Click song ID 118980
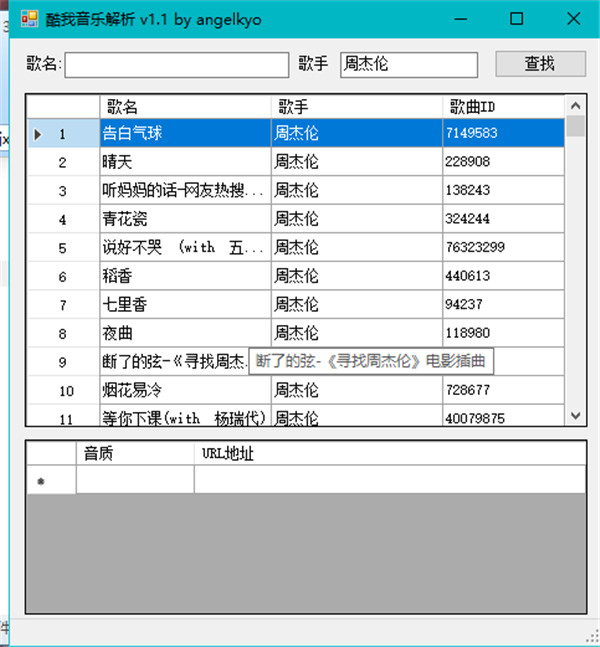Image resolution: width=600 pixels, height=647 pixels. click(503, 333)
